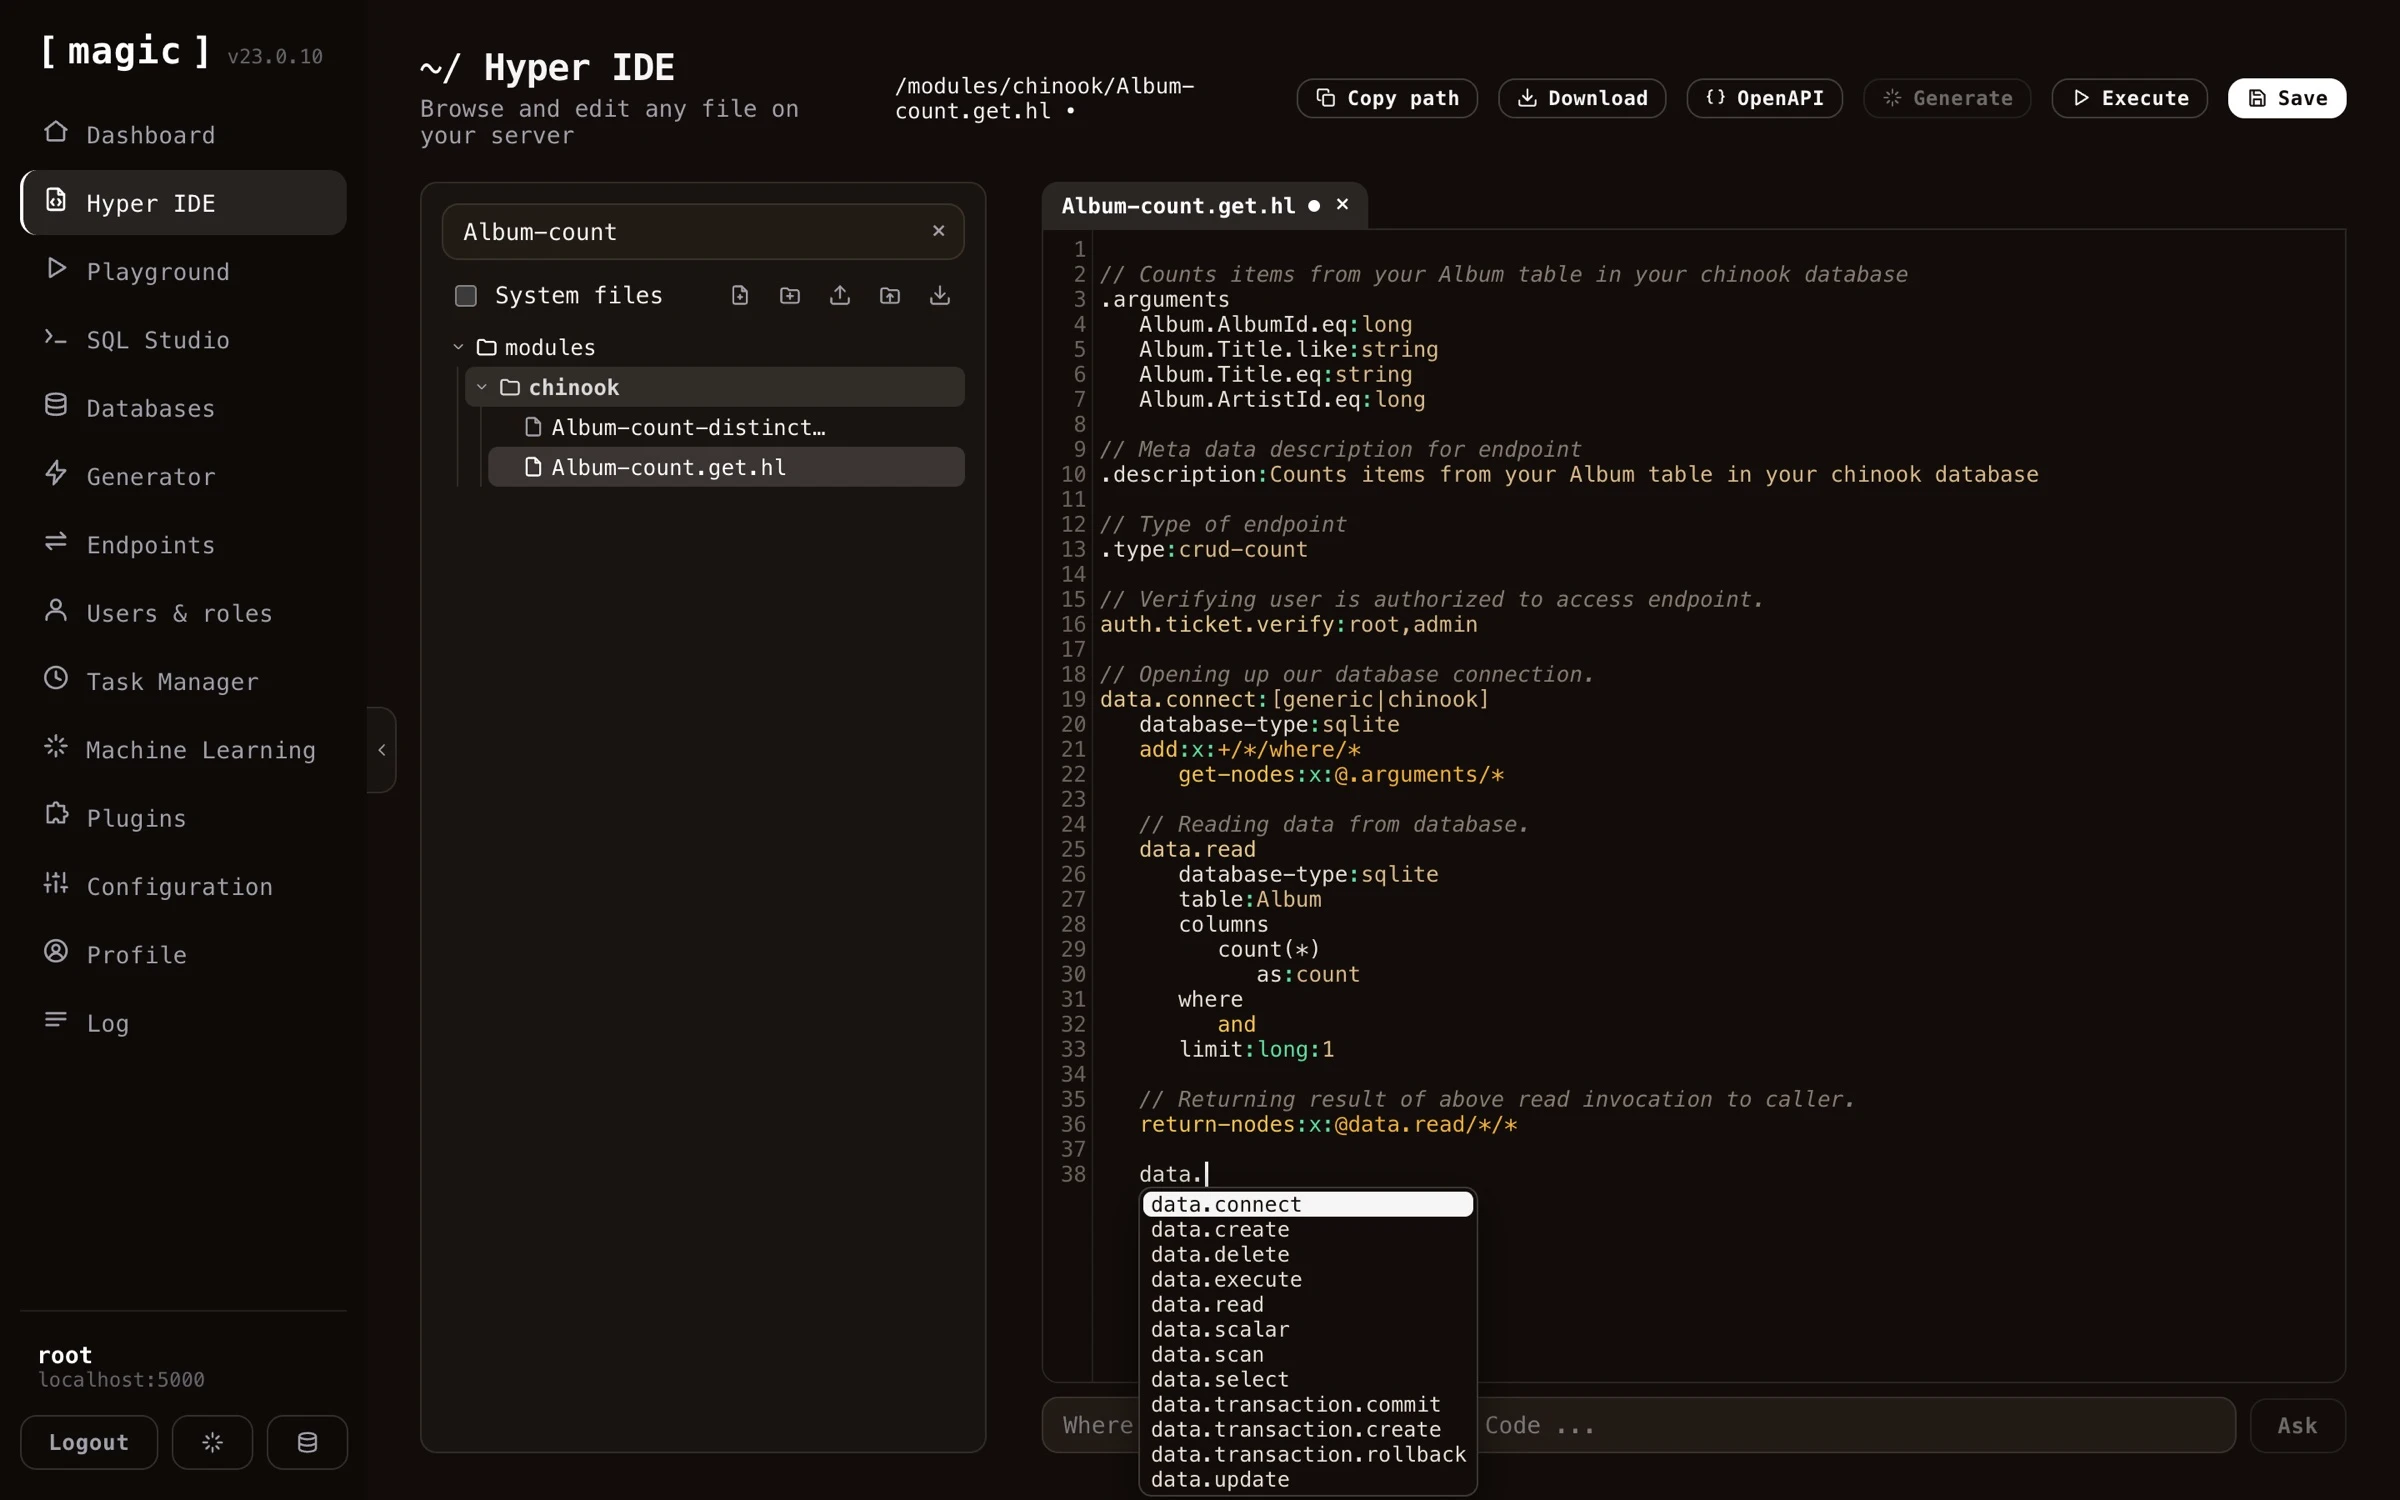This screenshot has width=2400, height=1500.
Task: Open the Hyper IDE menu item
Action: tap(184, 203)
